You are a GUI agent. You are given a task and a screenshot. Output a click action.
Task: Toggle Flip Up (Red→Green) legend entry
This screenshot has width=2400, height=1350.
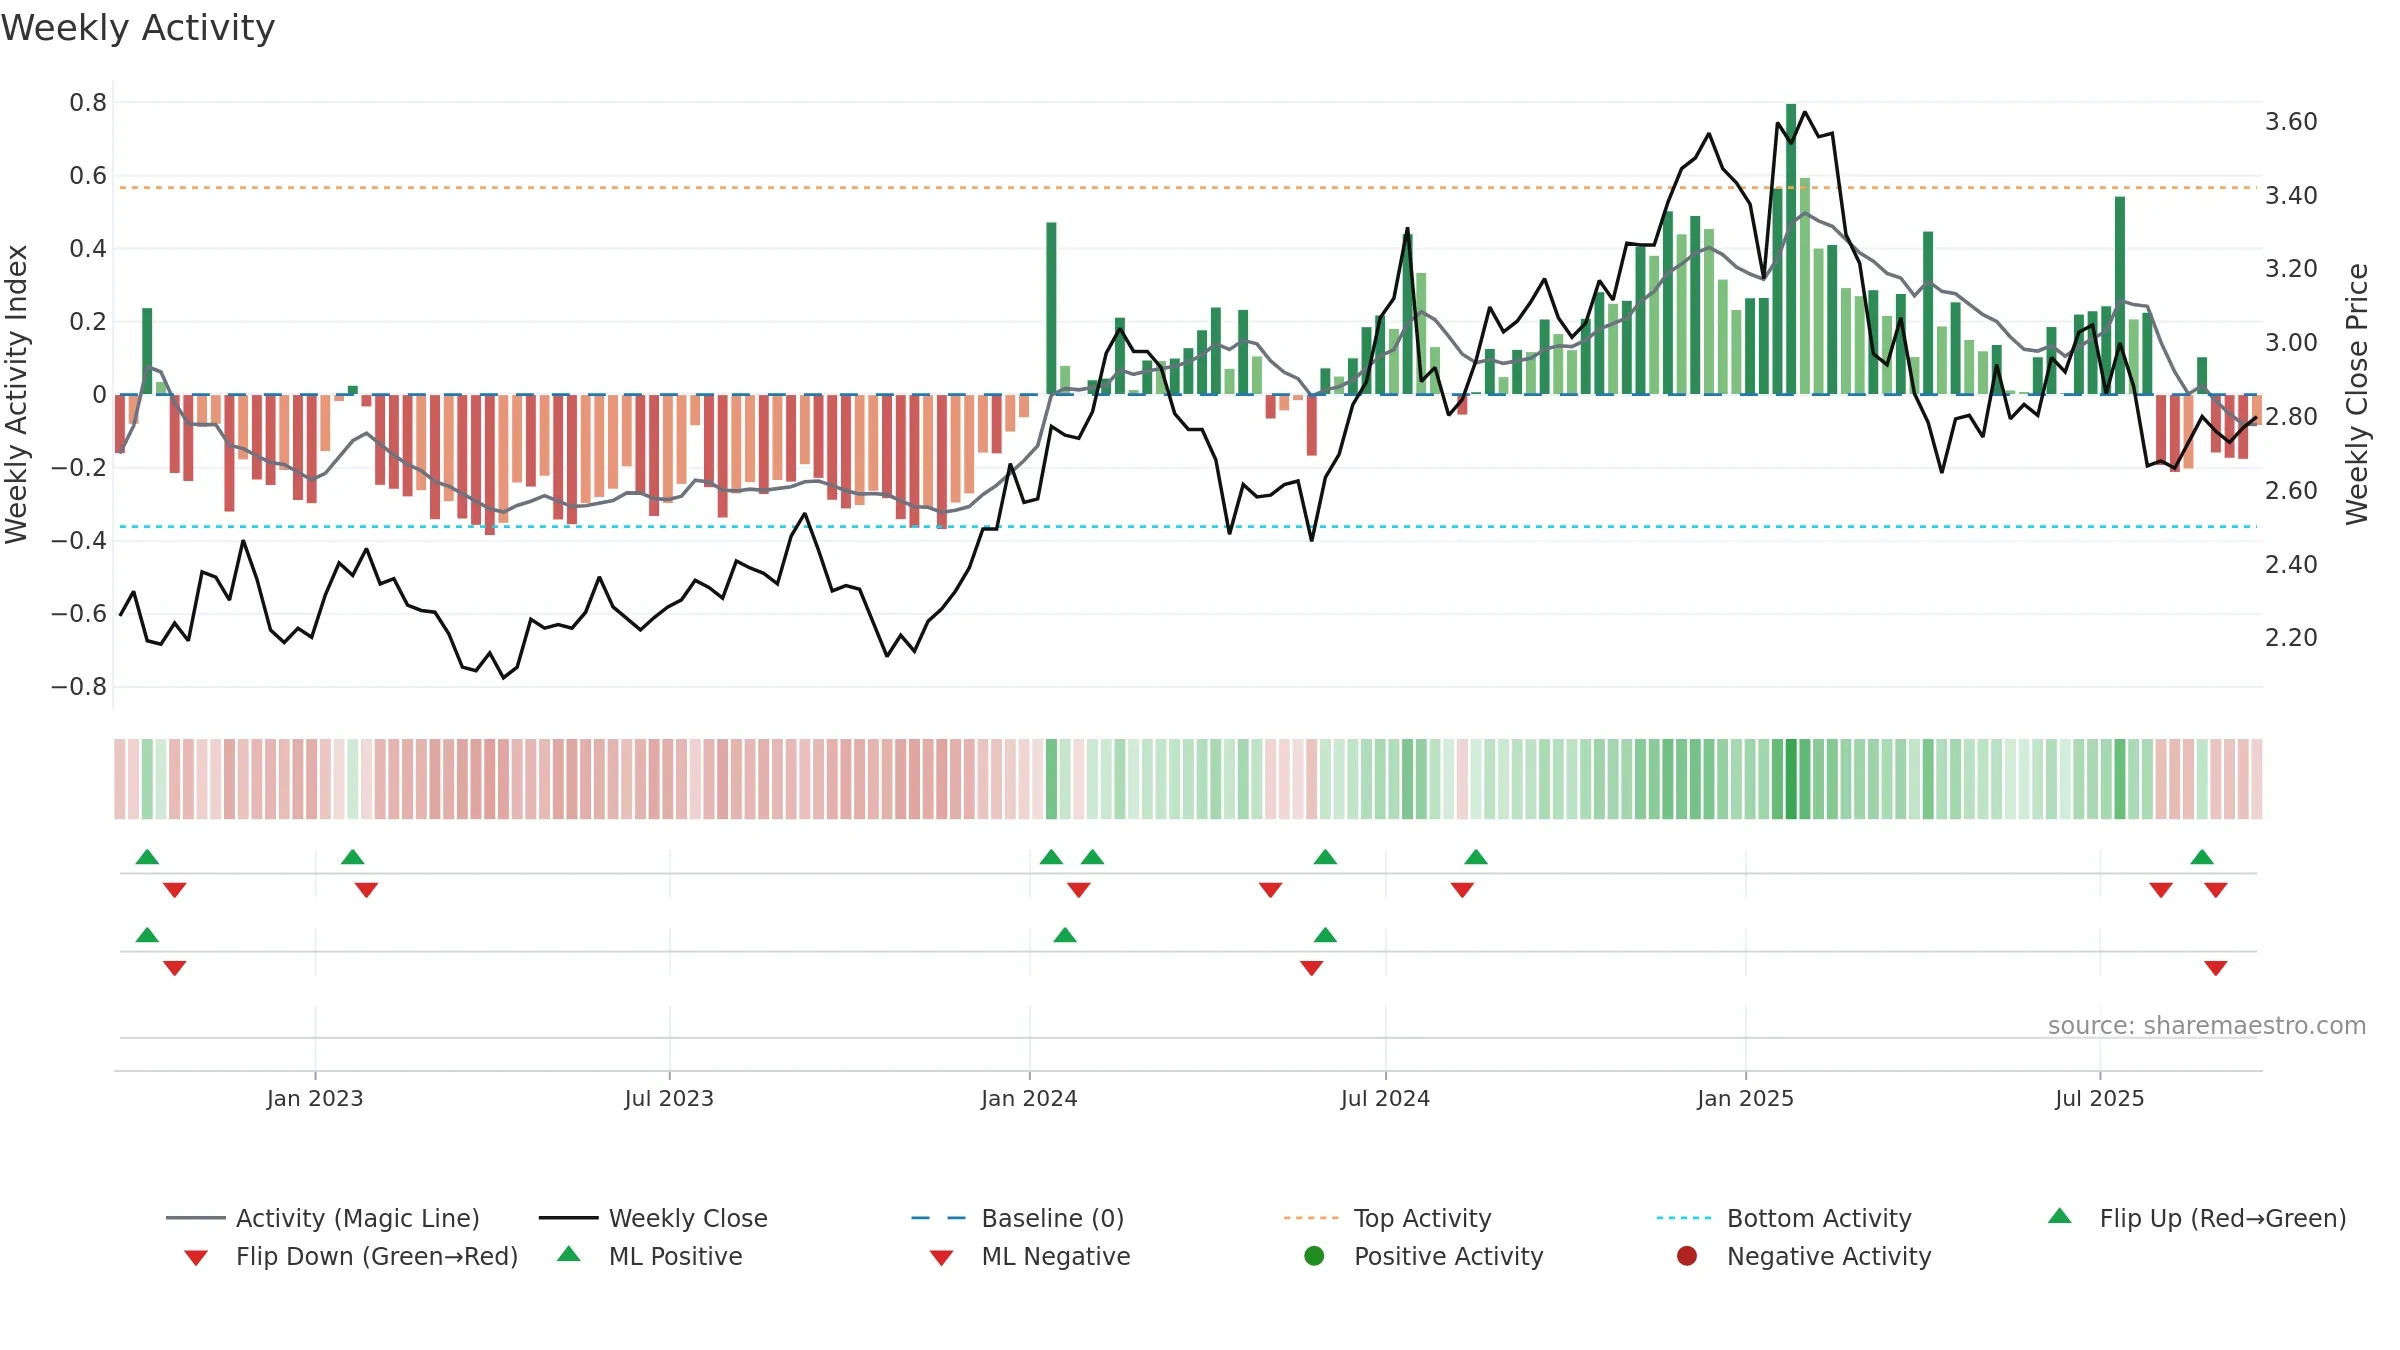tap(2197, 1218)
